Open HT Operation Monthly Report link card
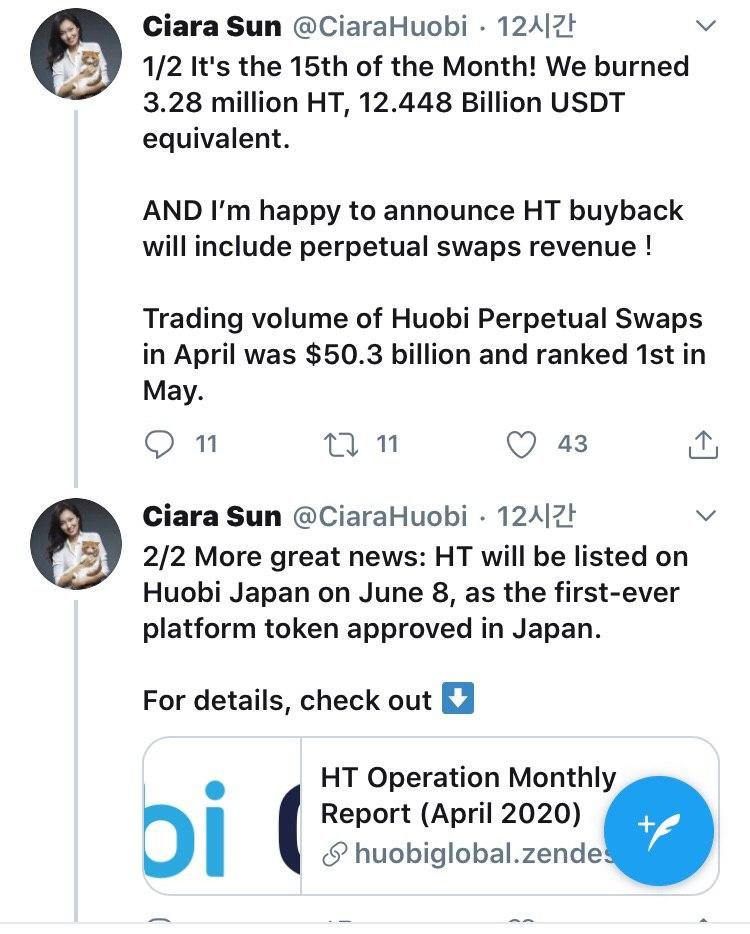Screen dimensions: 750x934 click(x=431, y=816)
